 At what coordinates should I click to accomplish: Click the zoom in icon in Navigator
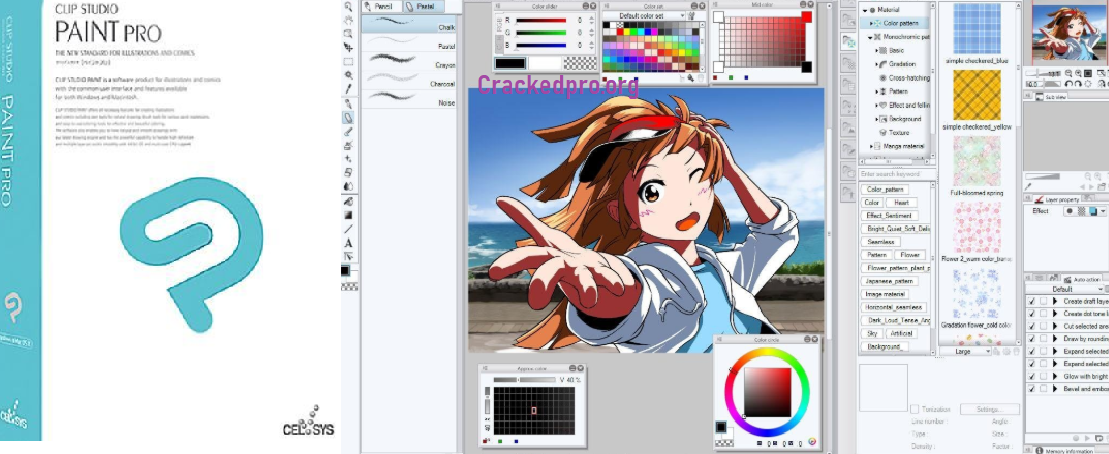click(1079, 74)
